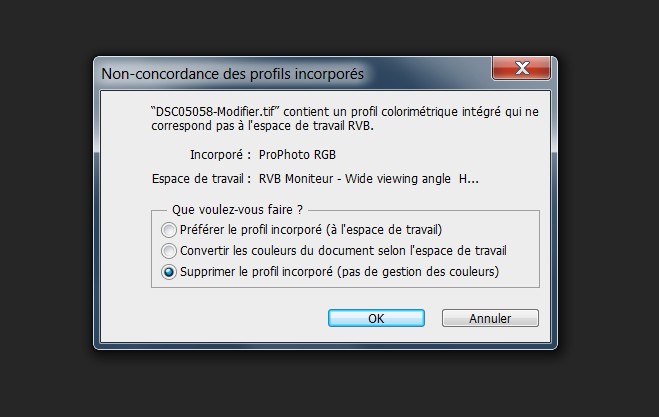Click the dialog title 'Non-concordance des profils incorporés'
This screenshot has width=659, height=417.
point(232,74)
